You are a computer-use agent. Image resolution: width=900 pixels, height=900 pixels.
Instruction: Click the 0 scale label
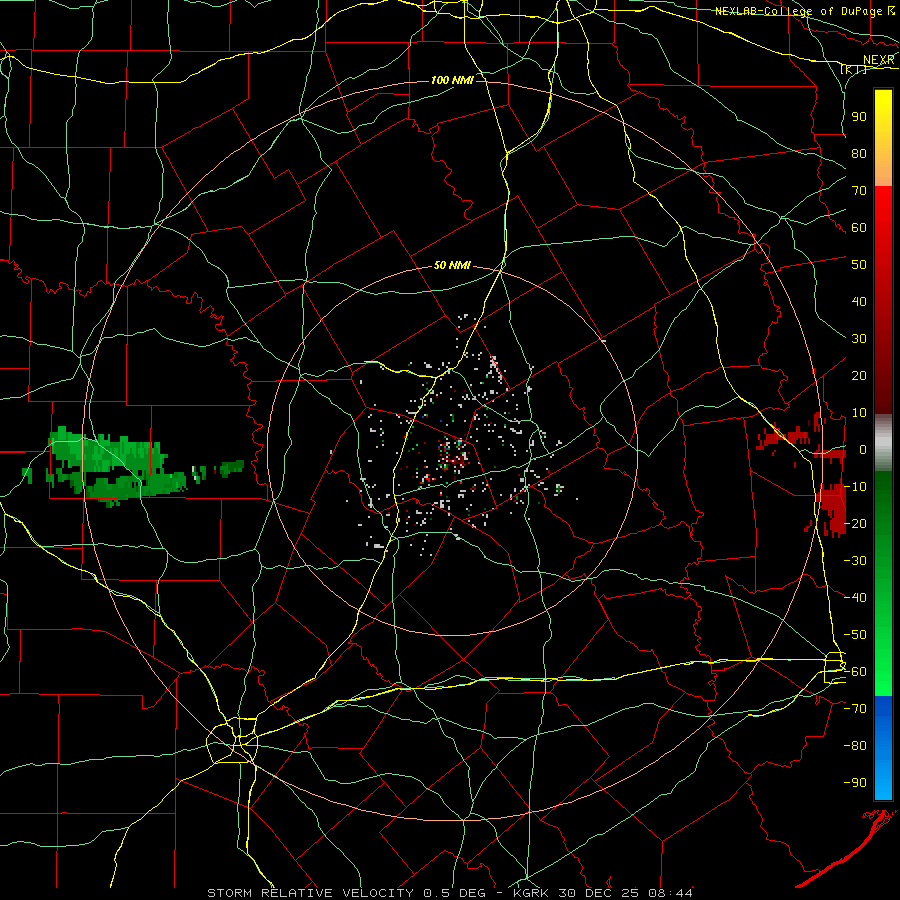[x=863, y=450]
